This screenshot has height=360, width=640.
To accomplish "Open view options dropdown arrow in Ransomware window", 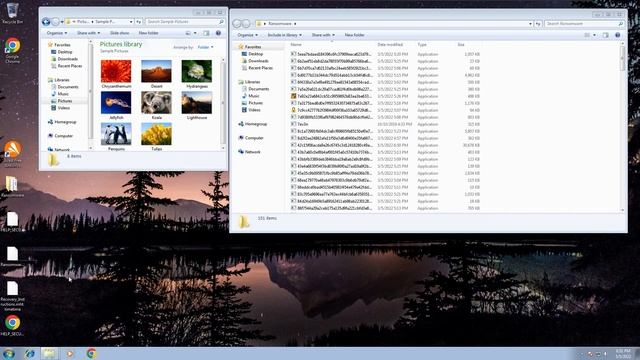I will (594, 35).
